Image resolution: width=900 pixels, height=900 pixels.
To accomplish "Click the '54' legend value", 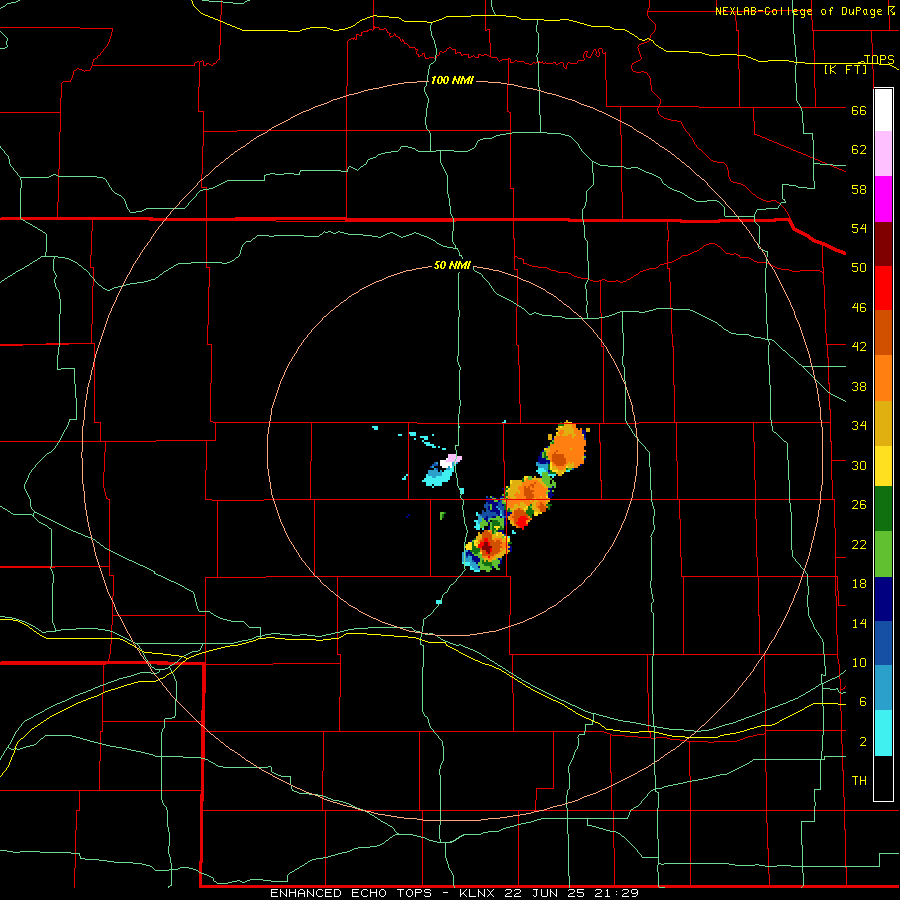I will click(x=859, y=228).
